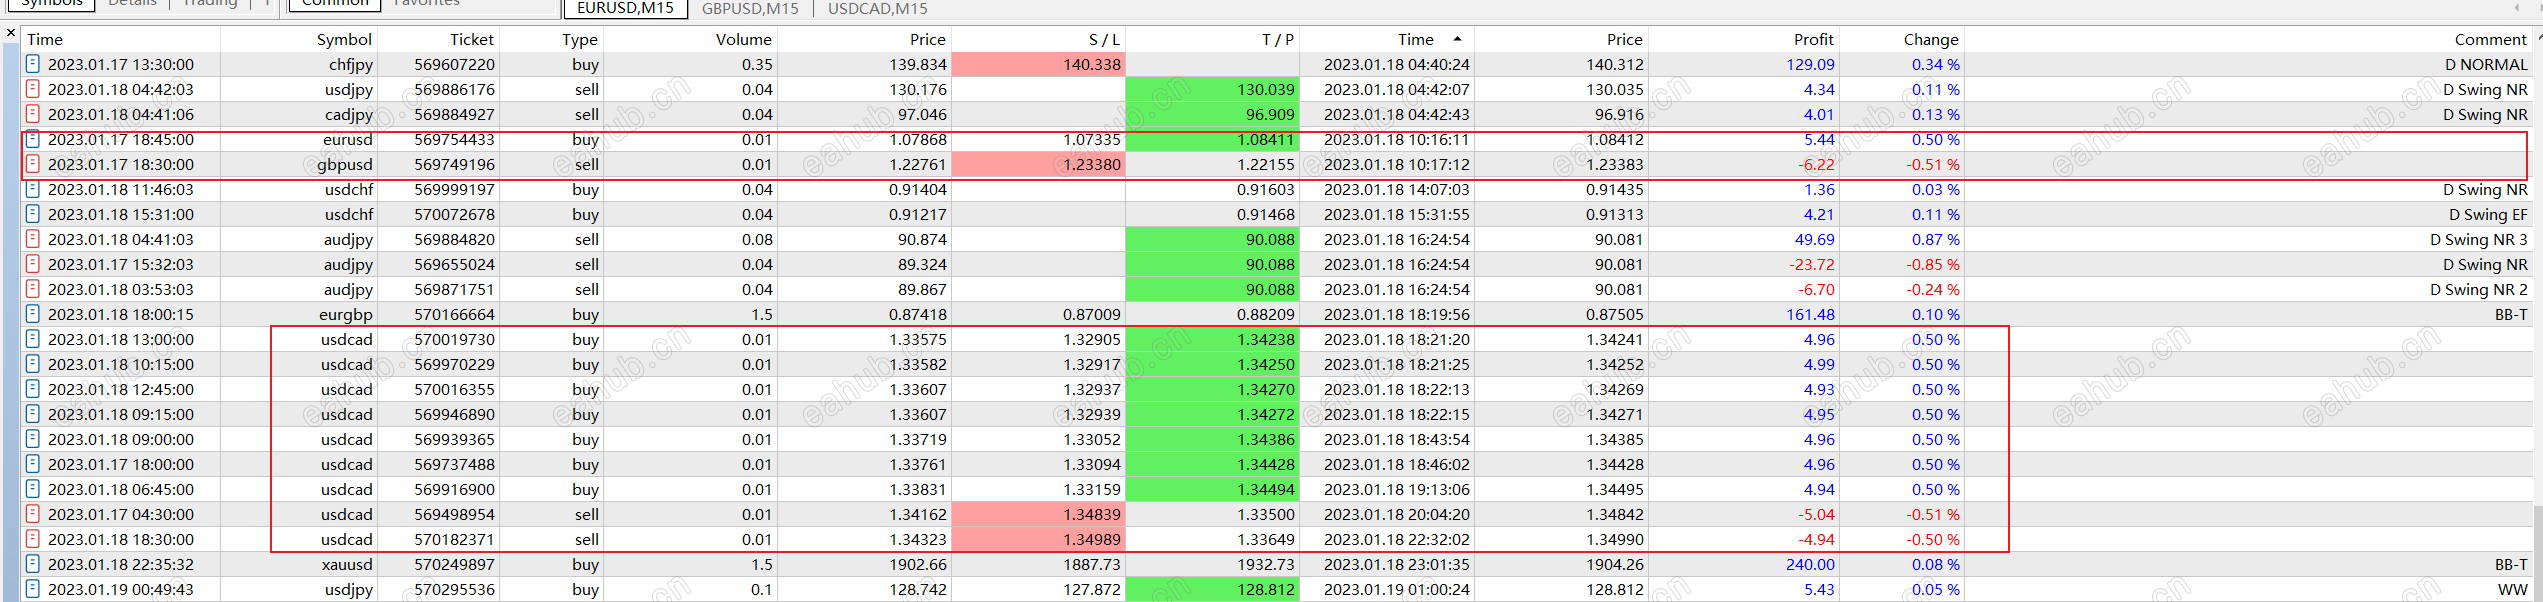
Task: Select the eurusd buy deal icon
Action: click(x=33, y=139)
